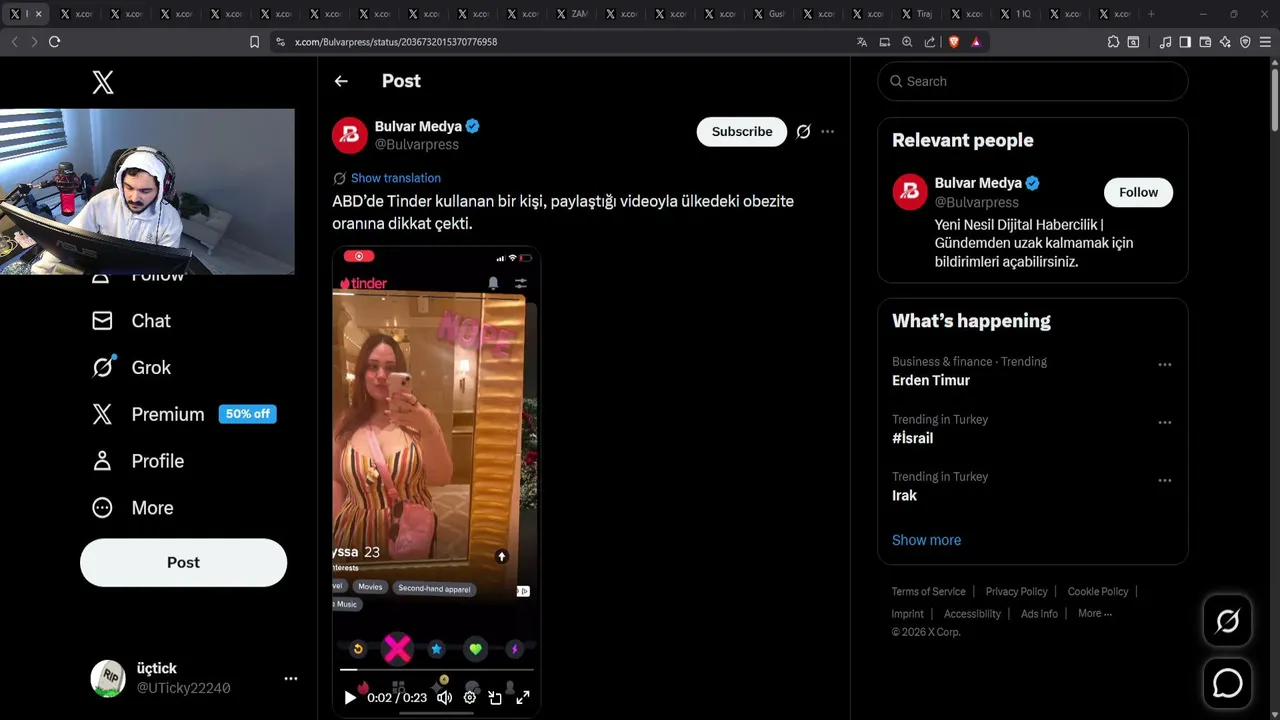Seek on the video progress bar
This screenshot has width=1280, height=720.
pos(436,670)
